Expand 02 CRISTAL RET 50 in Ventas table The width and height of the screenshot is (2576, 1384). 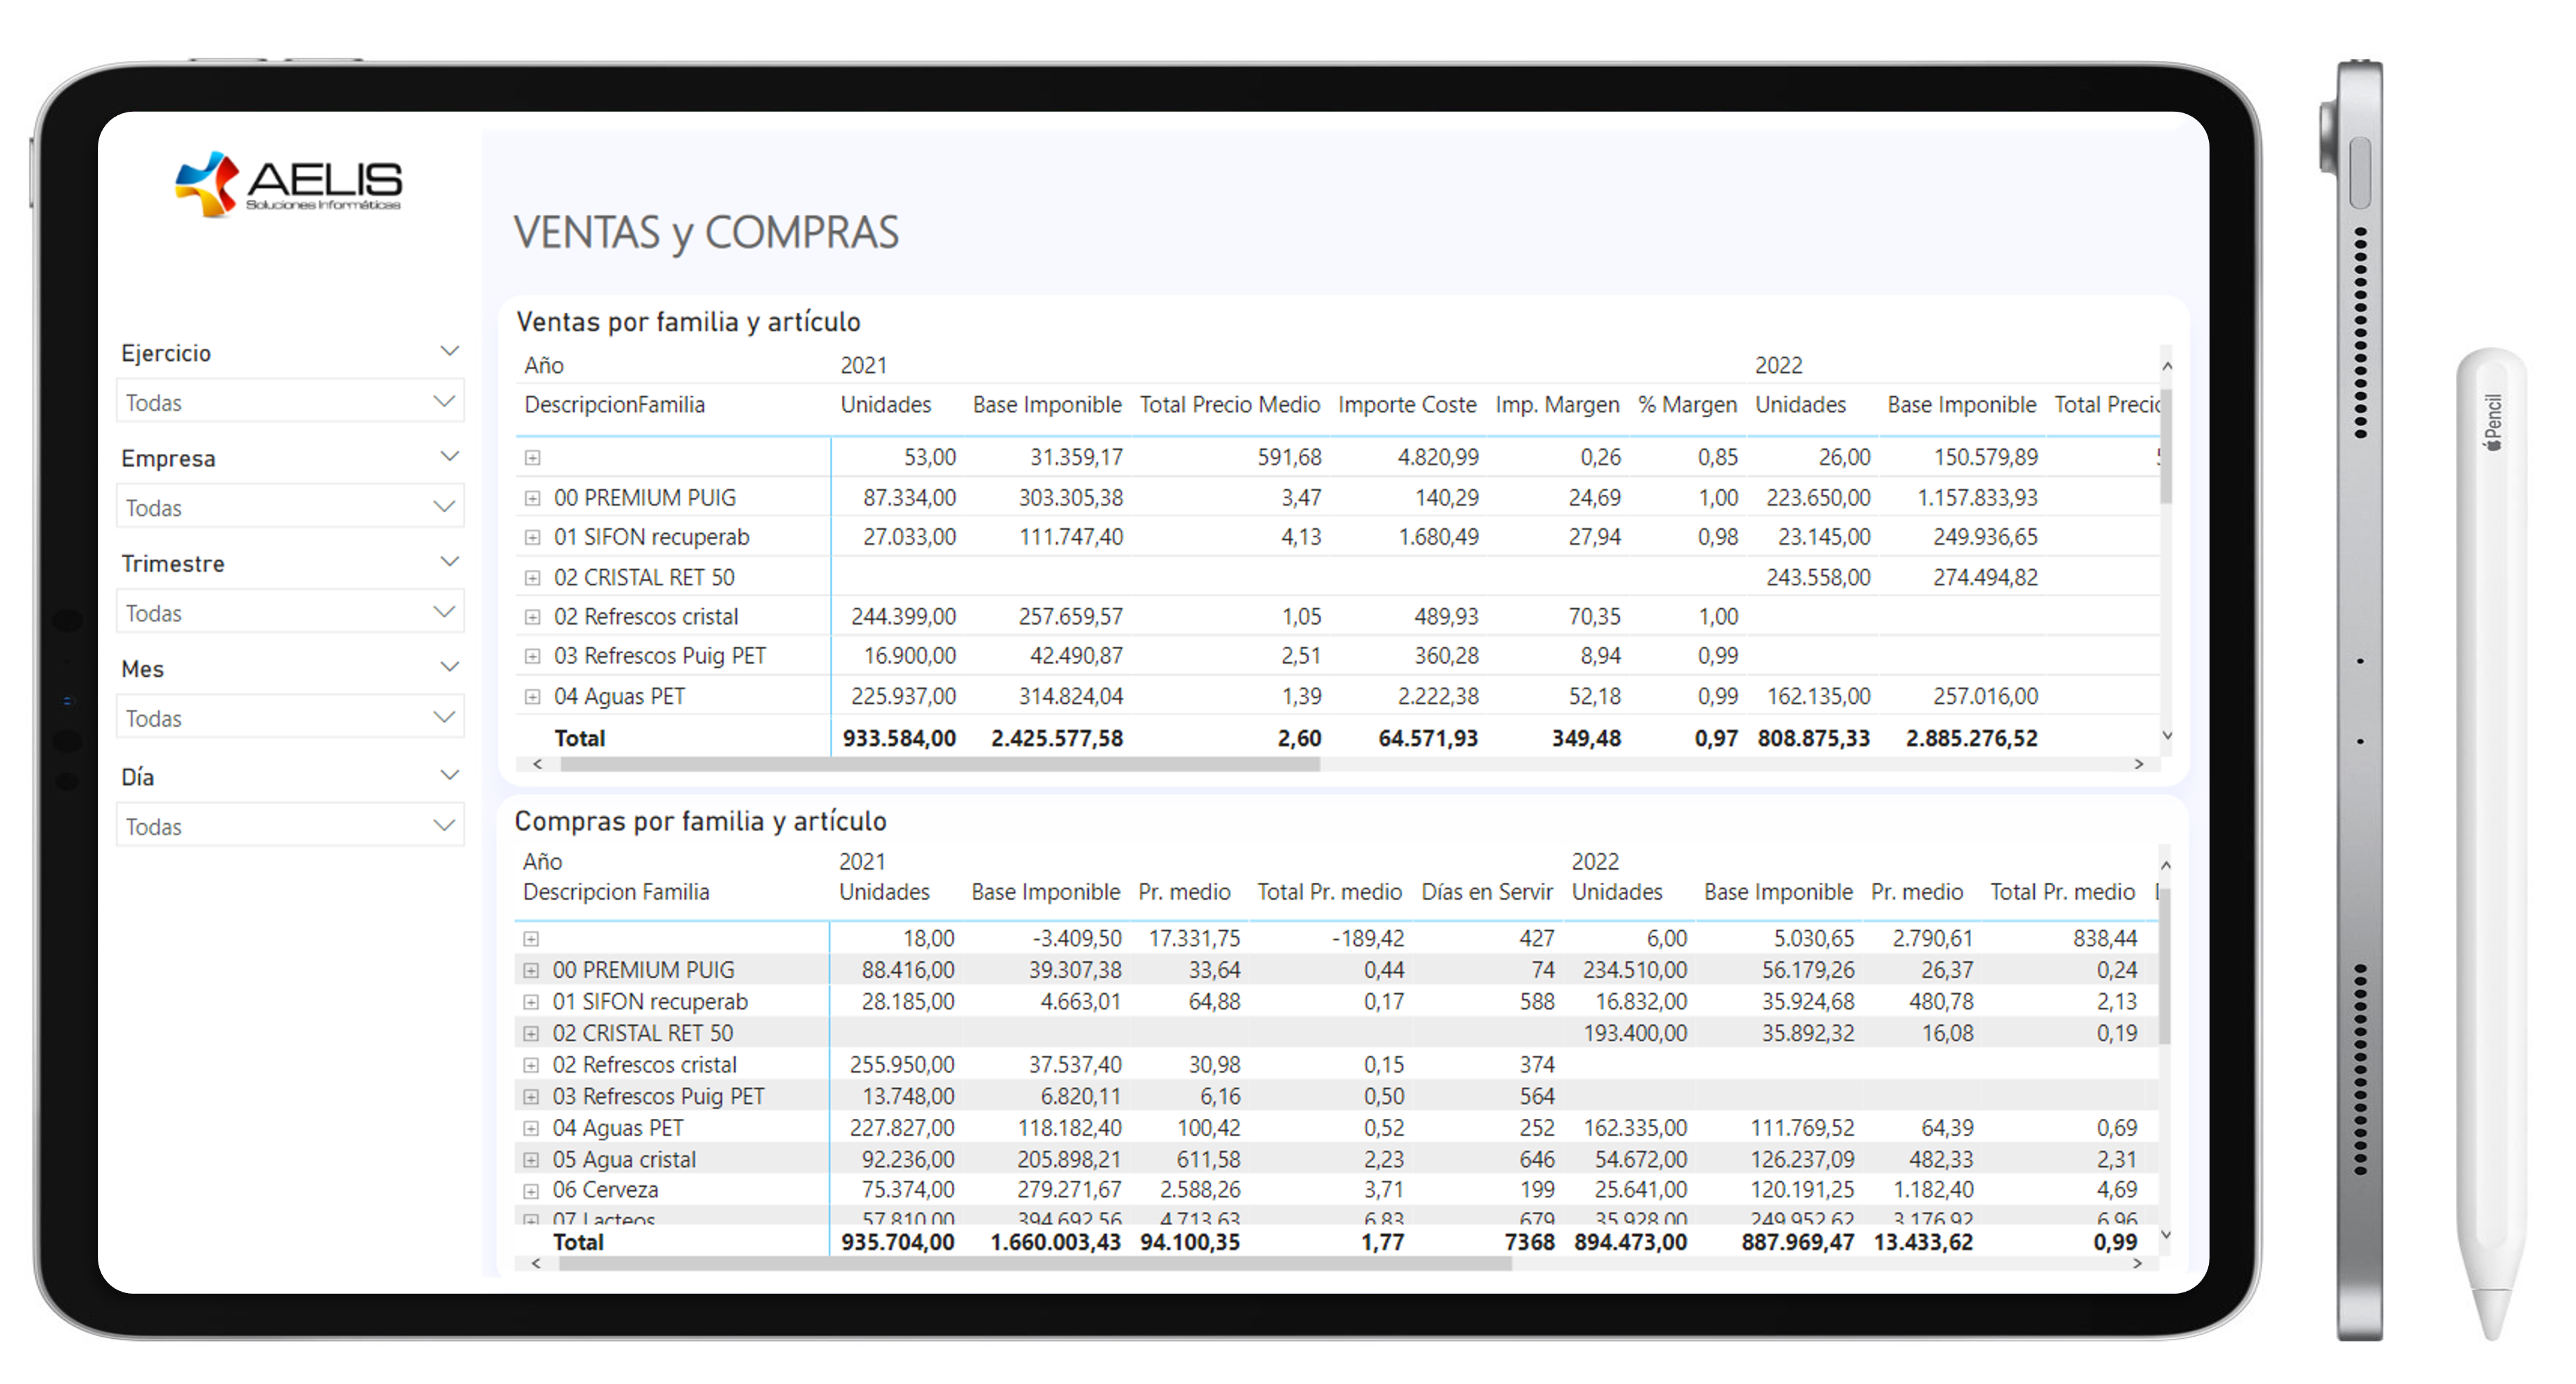pyautogui.click(x=533, y=577)
